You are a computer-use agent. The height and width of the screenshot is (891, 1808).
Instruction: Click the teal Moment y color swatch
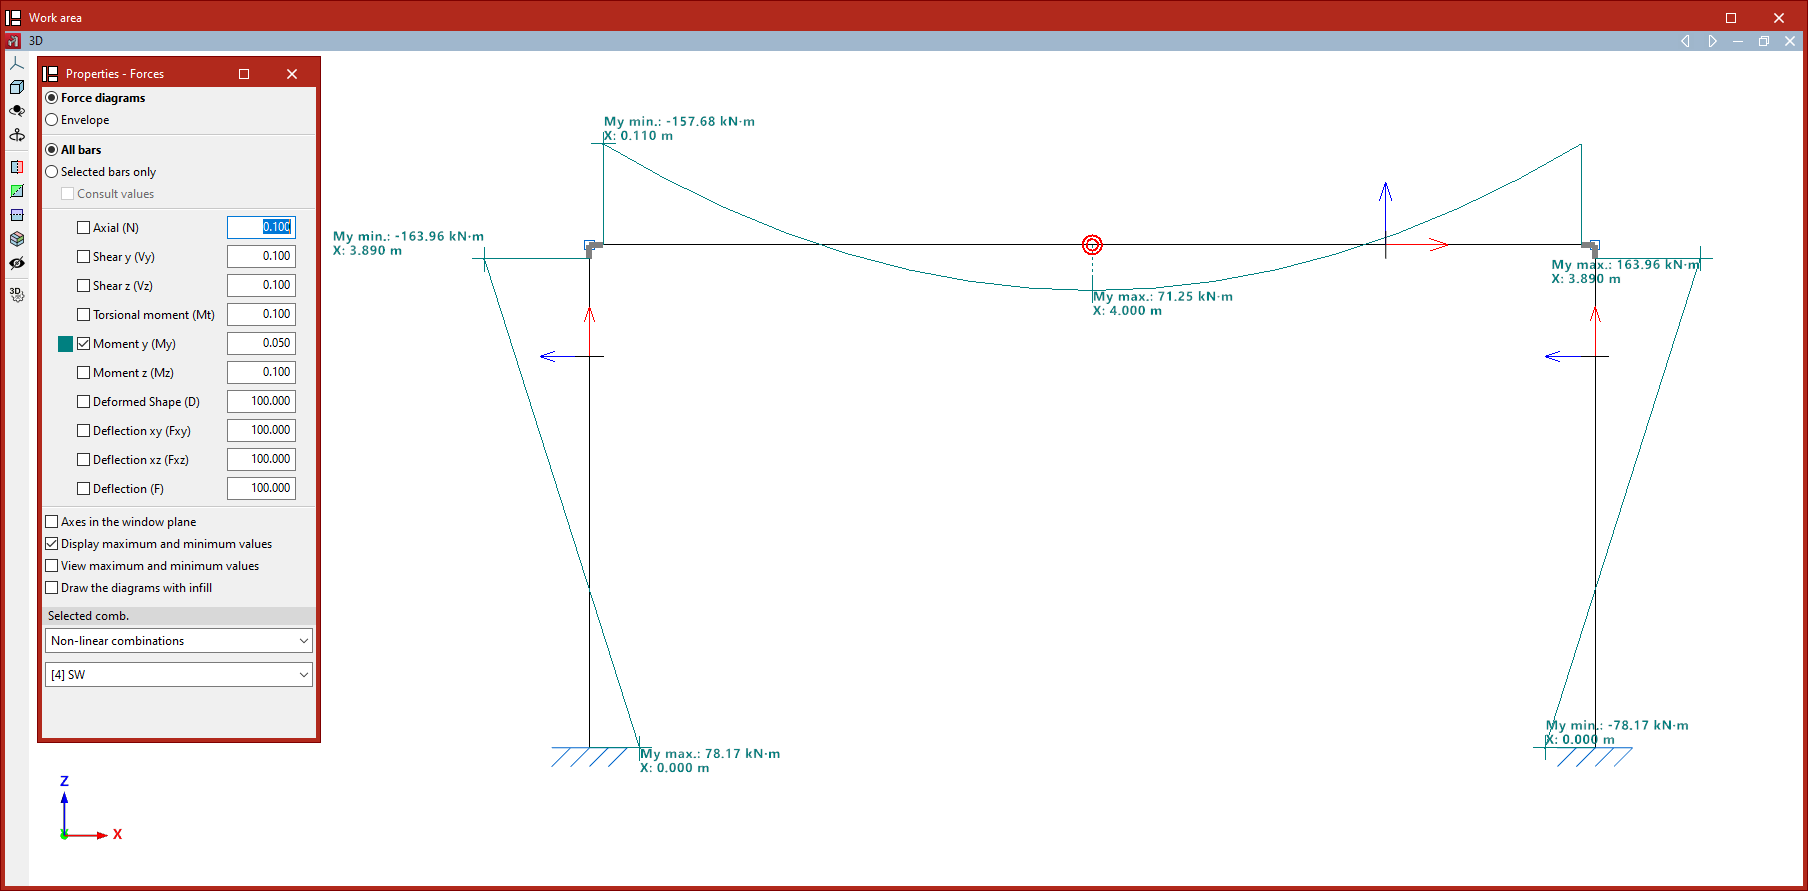[66, 344]
